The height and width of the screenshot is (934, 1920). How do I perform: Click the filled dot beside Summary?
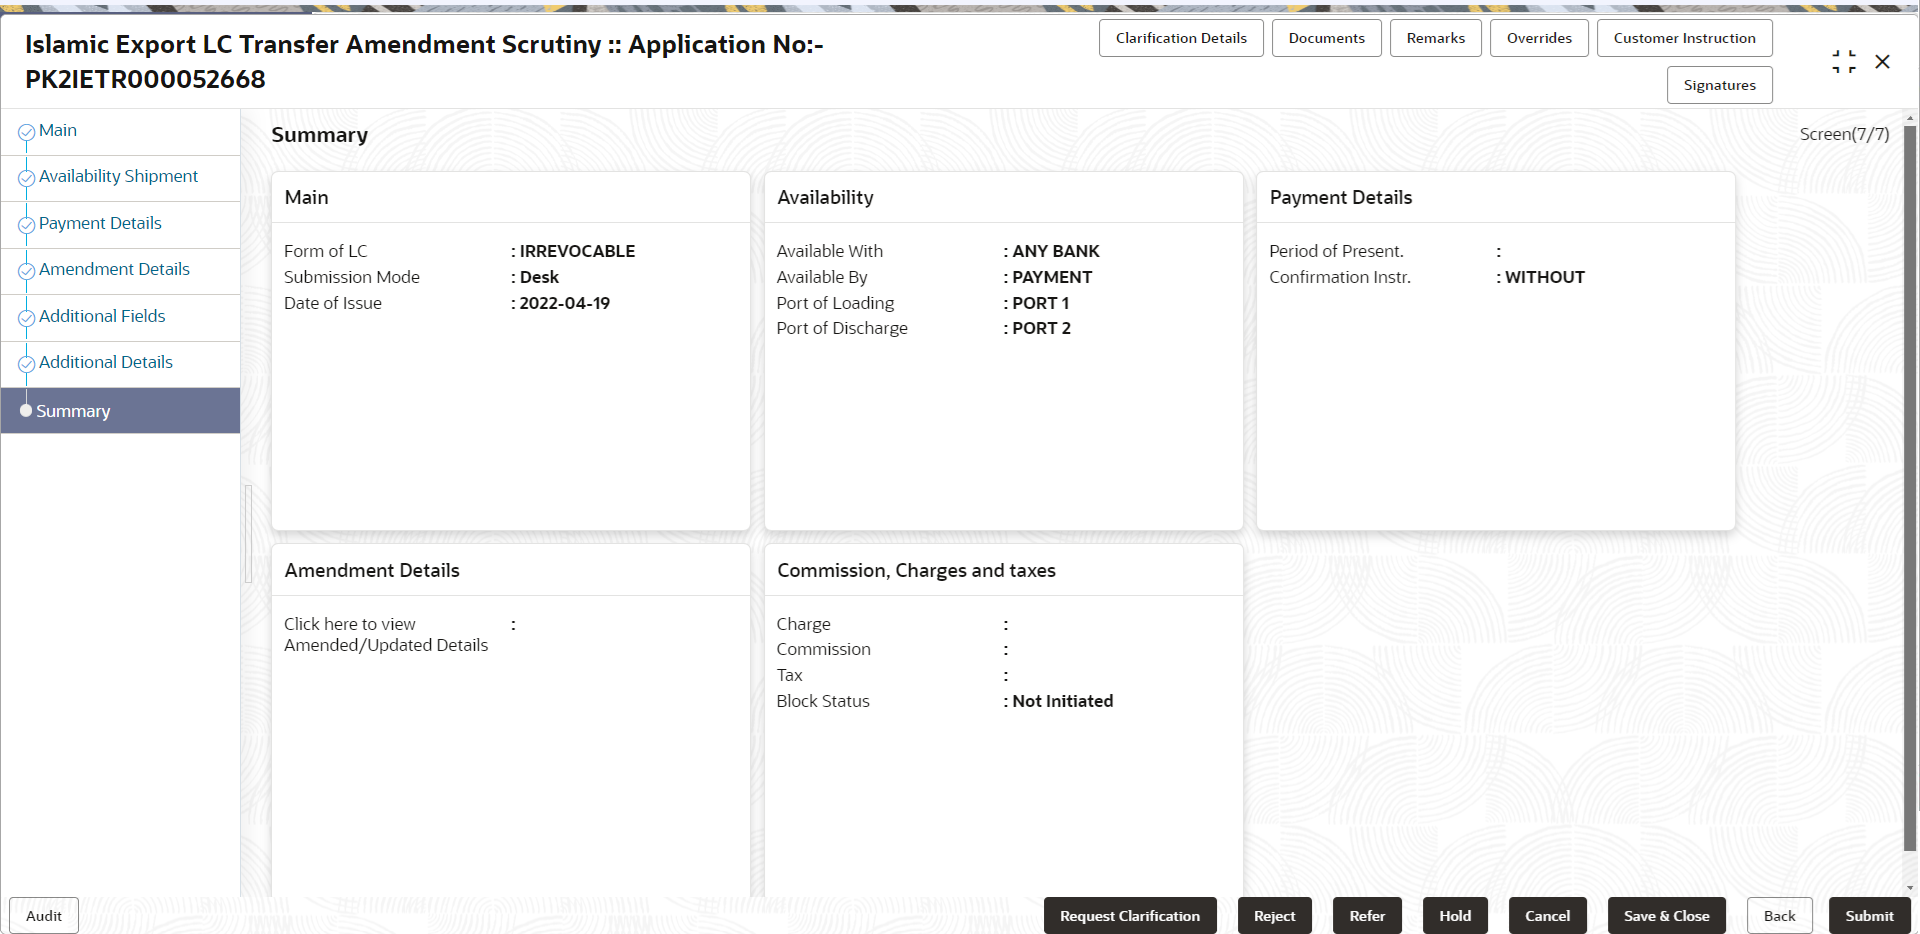point(26,410)
